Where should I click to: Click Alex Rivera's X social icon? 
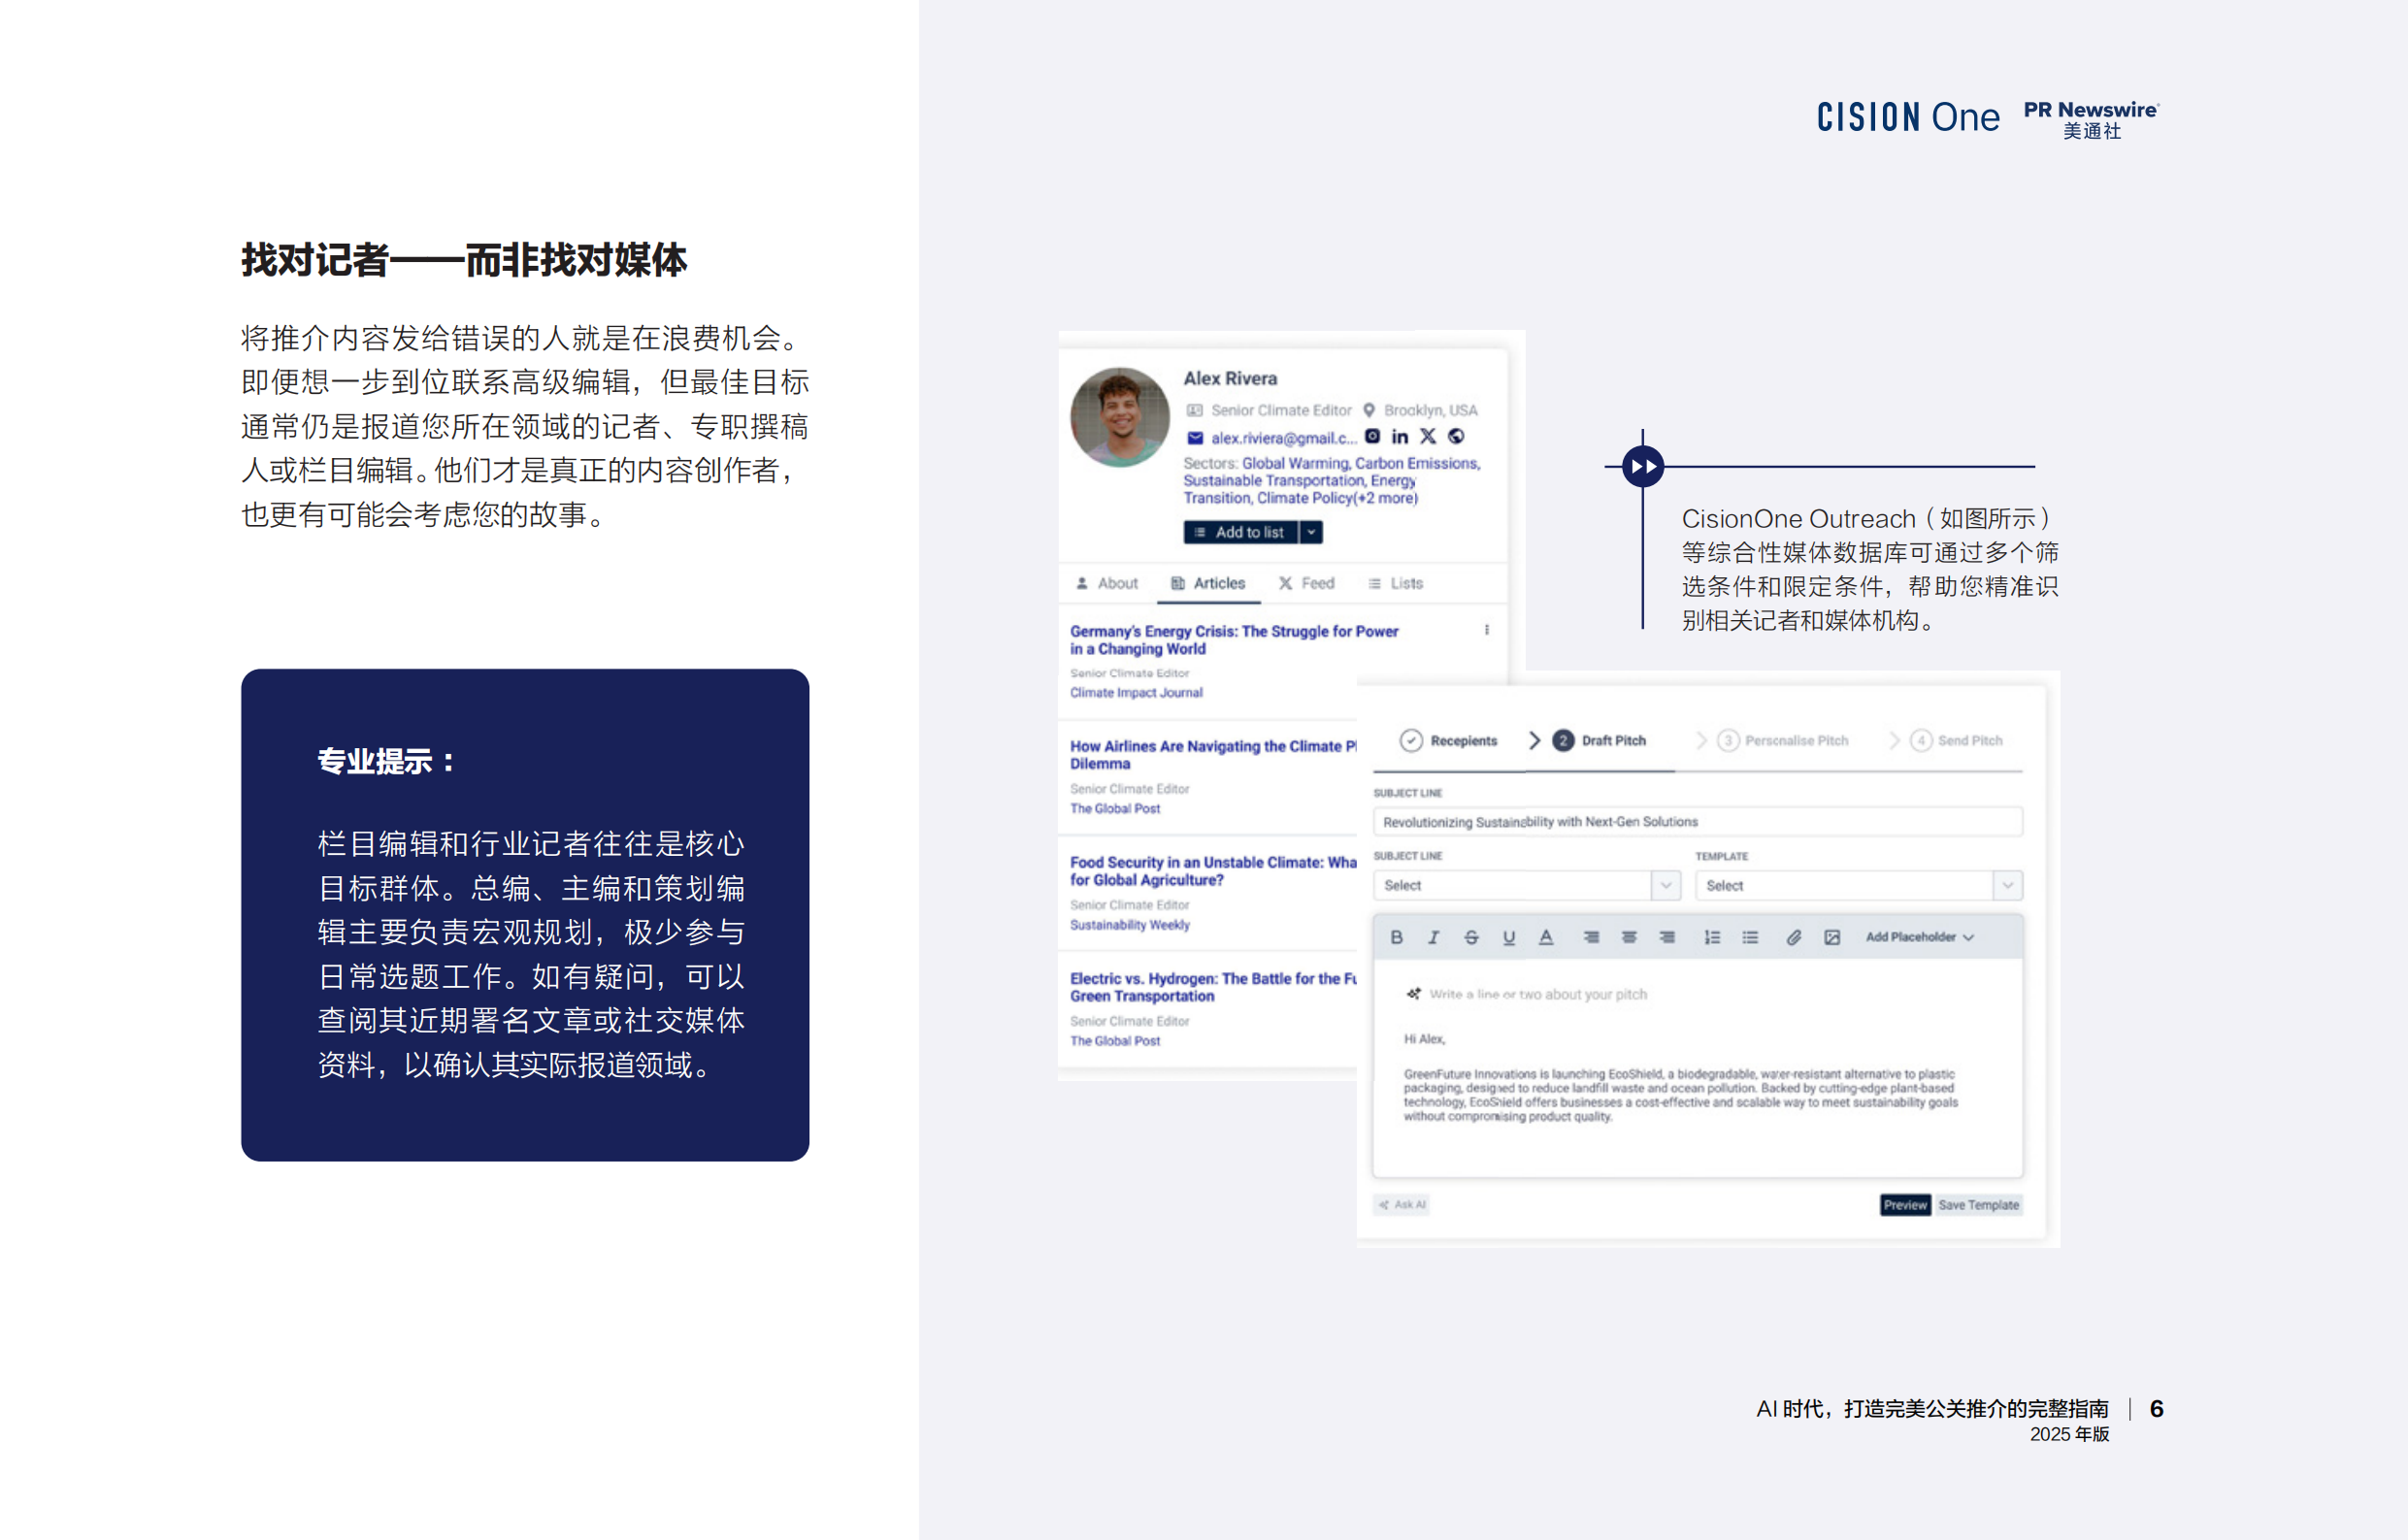(x=1428, y=437)
